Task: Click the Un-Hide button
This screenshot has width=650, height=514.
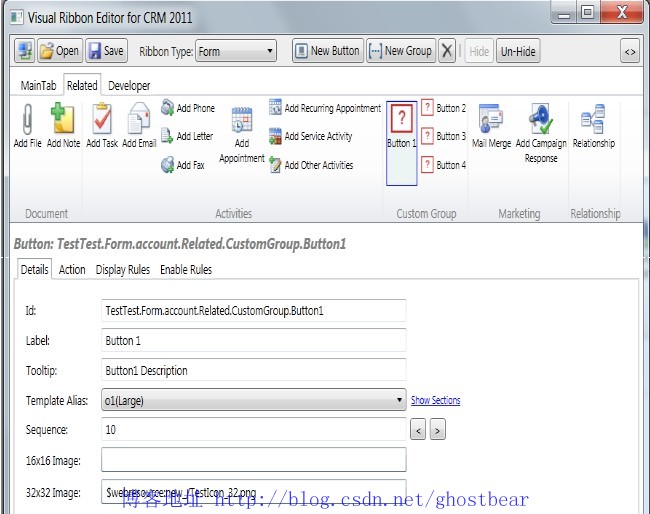Action: click(x=518, y=51)
